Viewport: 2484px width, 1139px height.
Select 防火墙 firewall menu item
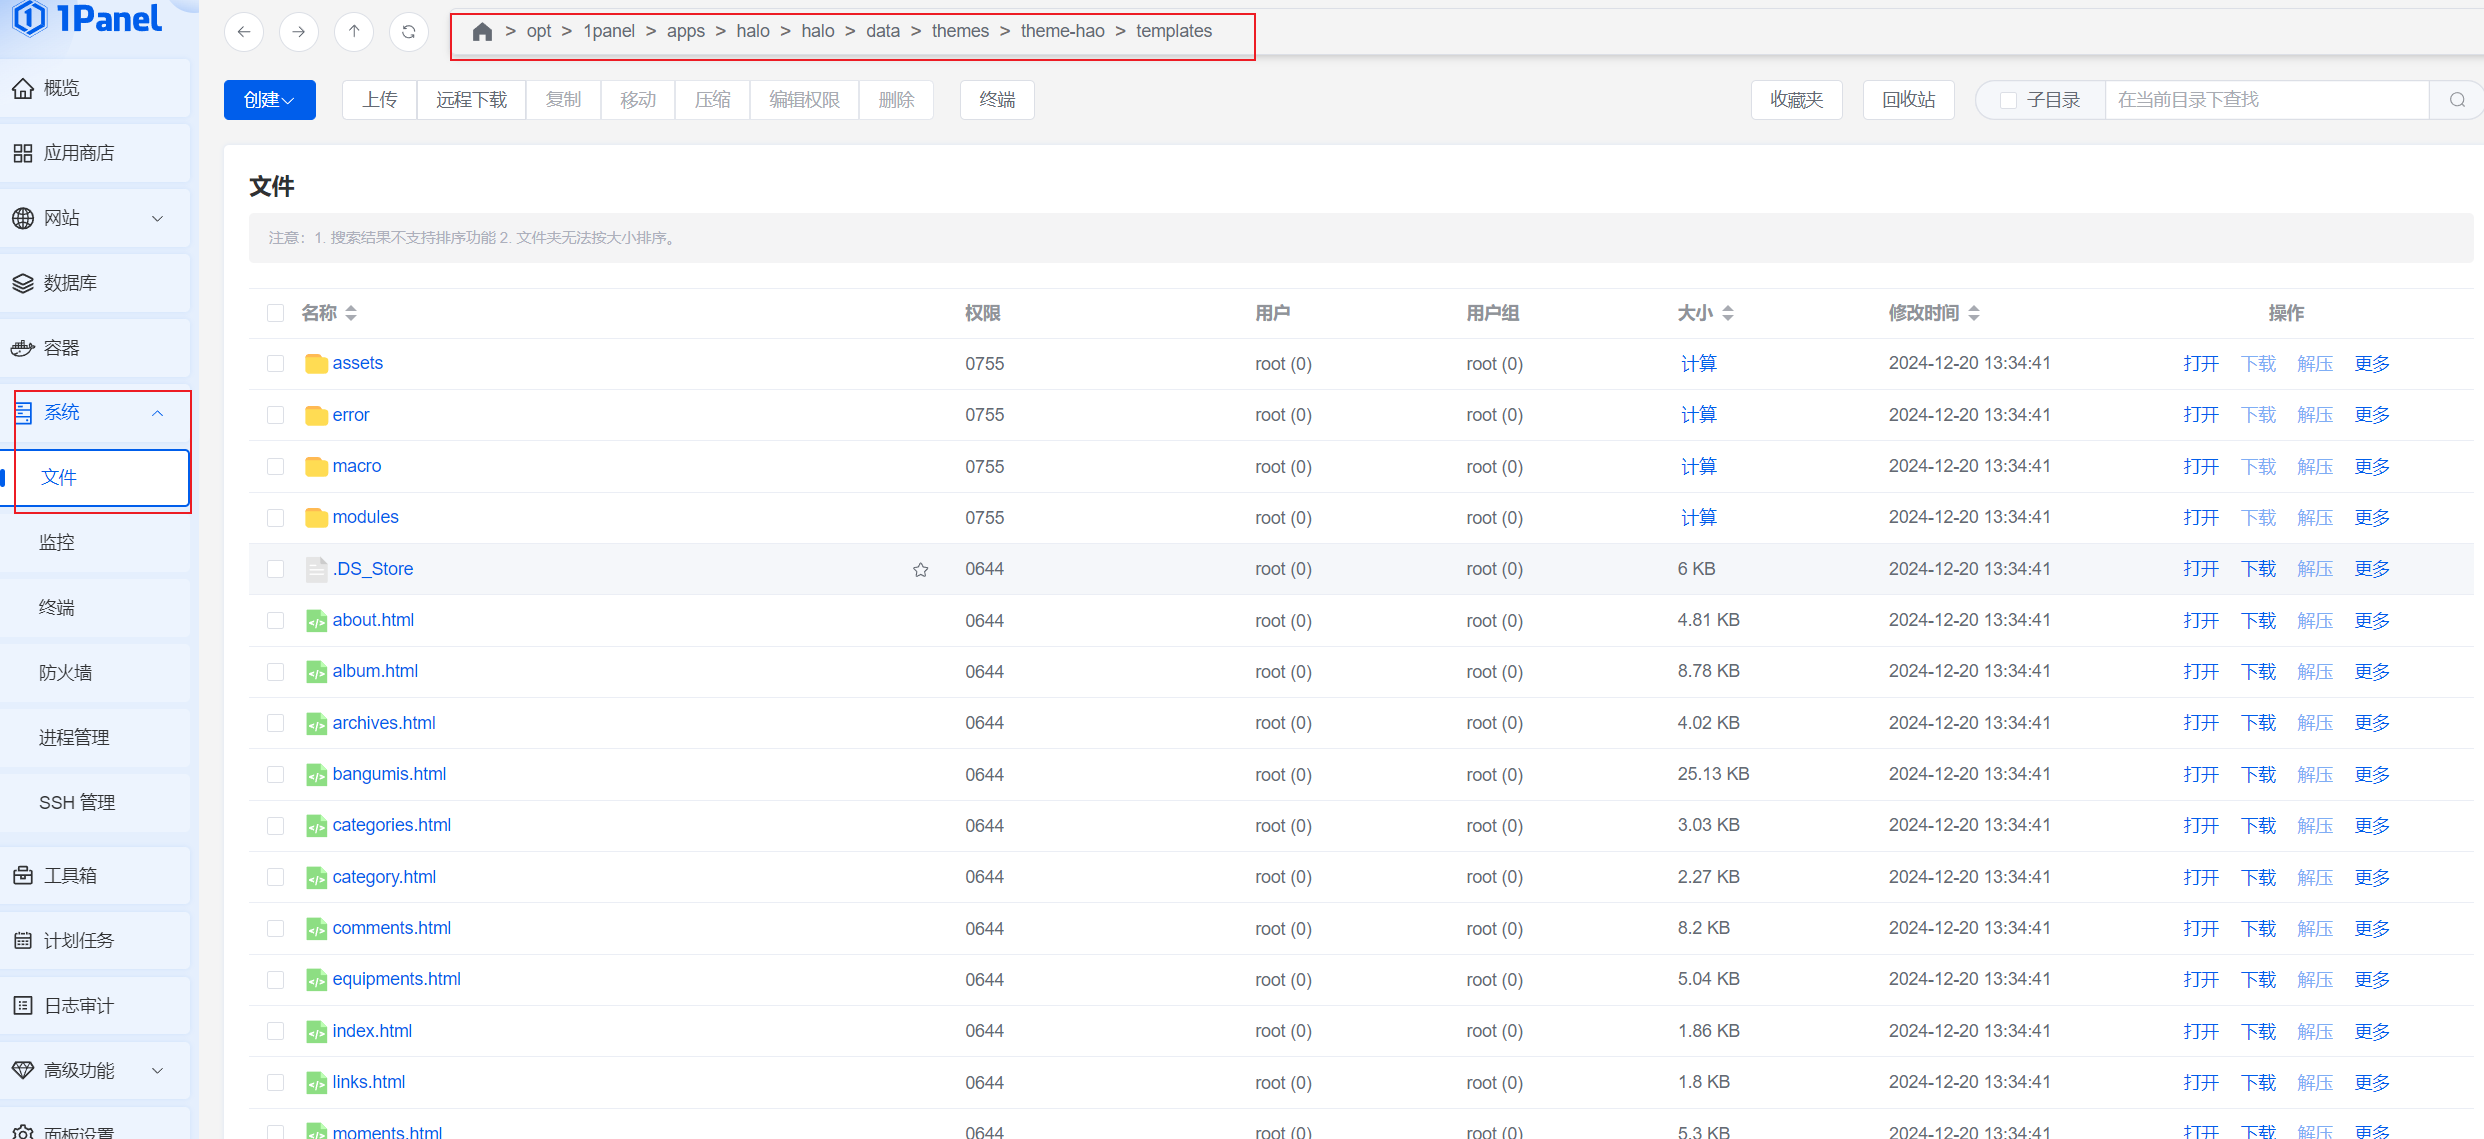coord(65,673)
